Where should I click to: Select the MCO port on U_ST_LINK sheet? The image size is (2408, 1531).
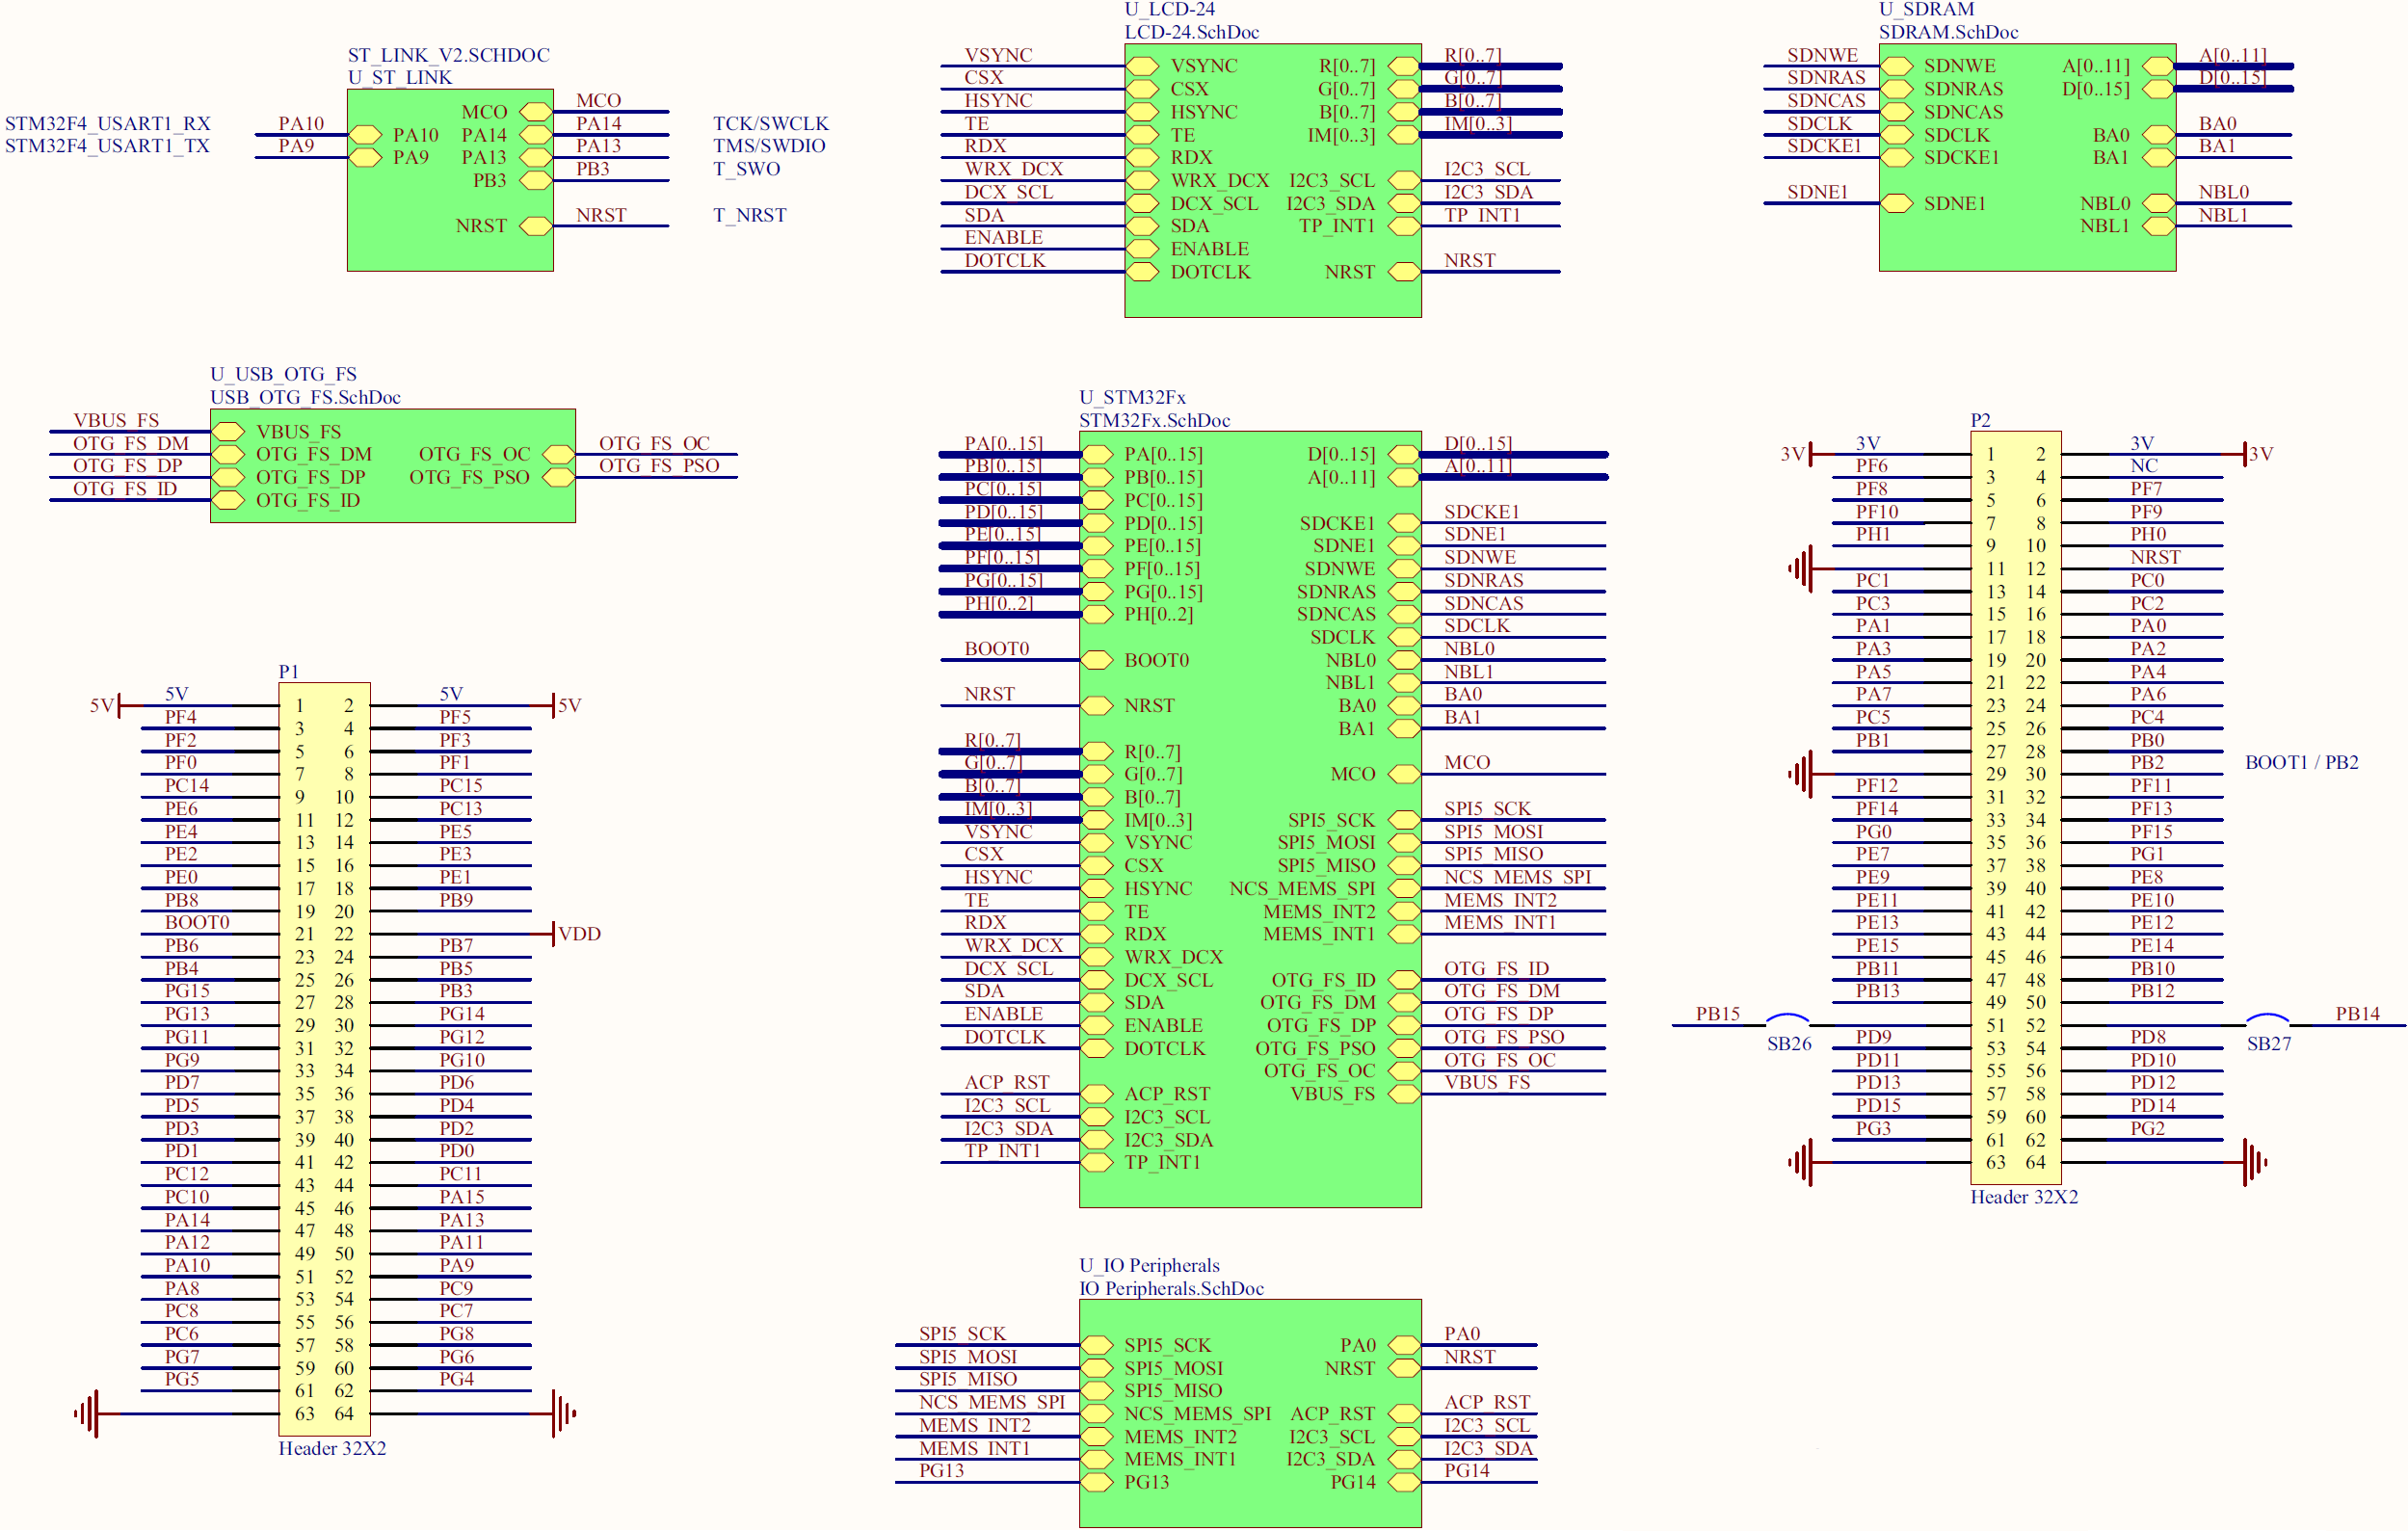[x=535, y=112]
